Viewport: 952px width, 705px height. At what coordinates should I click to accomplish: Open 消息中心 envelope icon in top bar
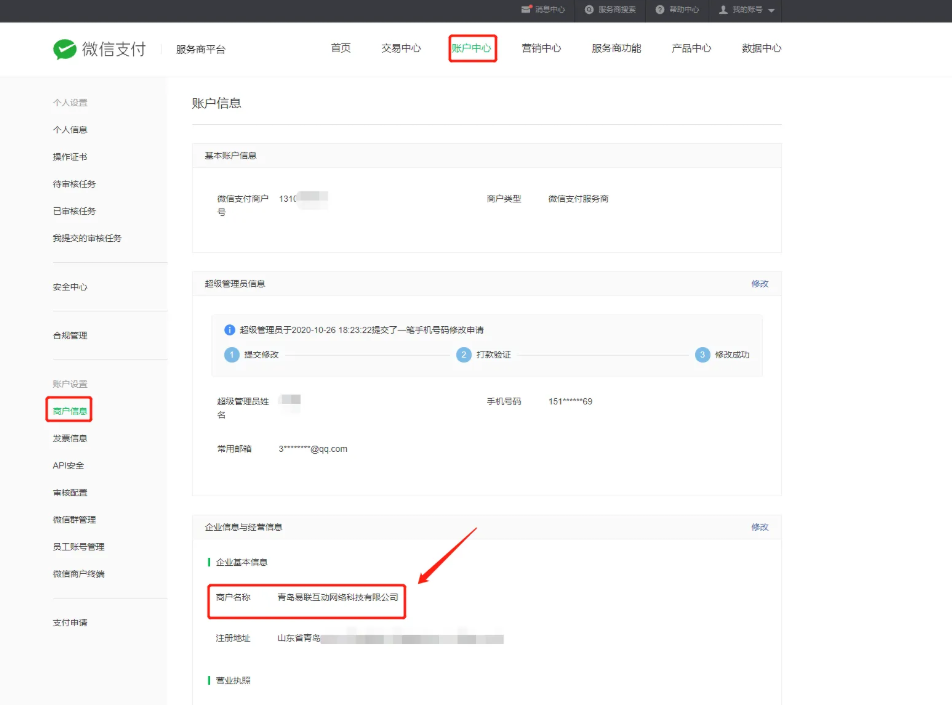point(526,9)
